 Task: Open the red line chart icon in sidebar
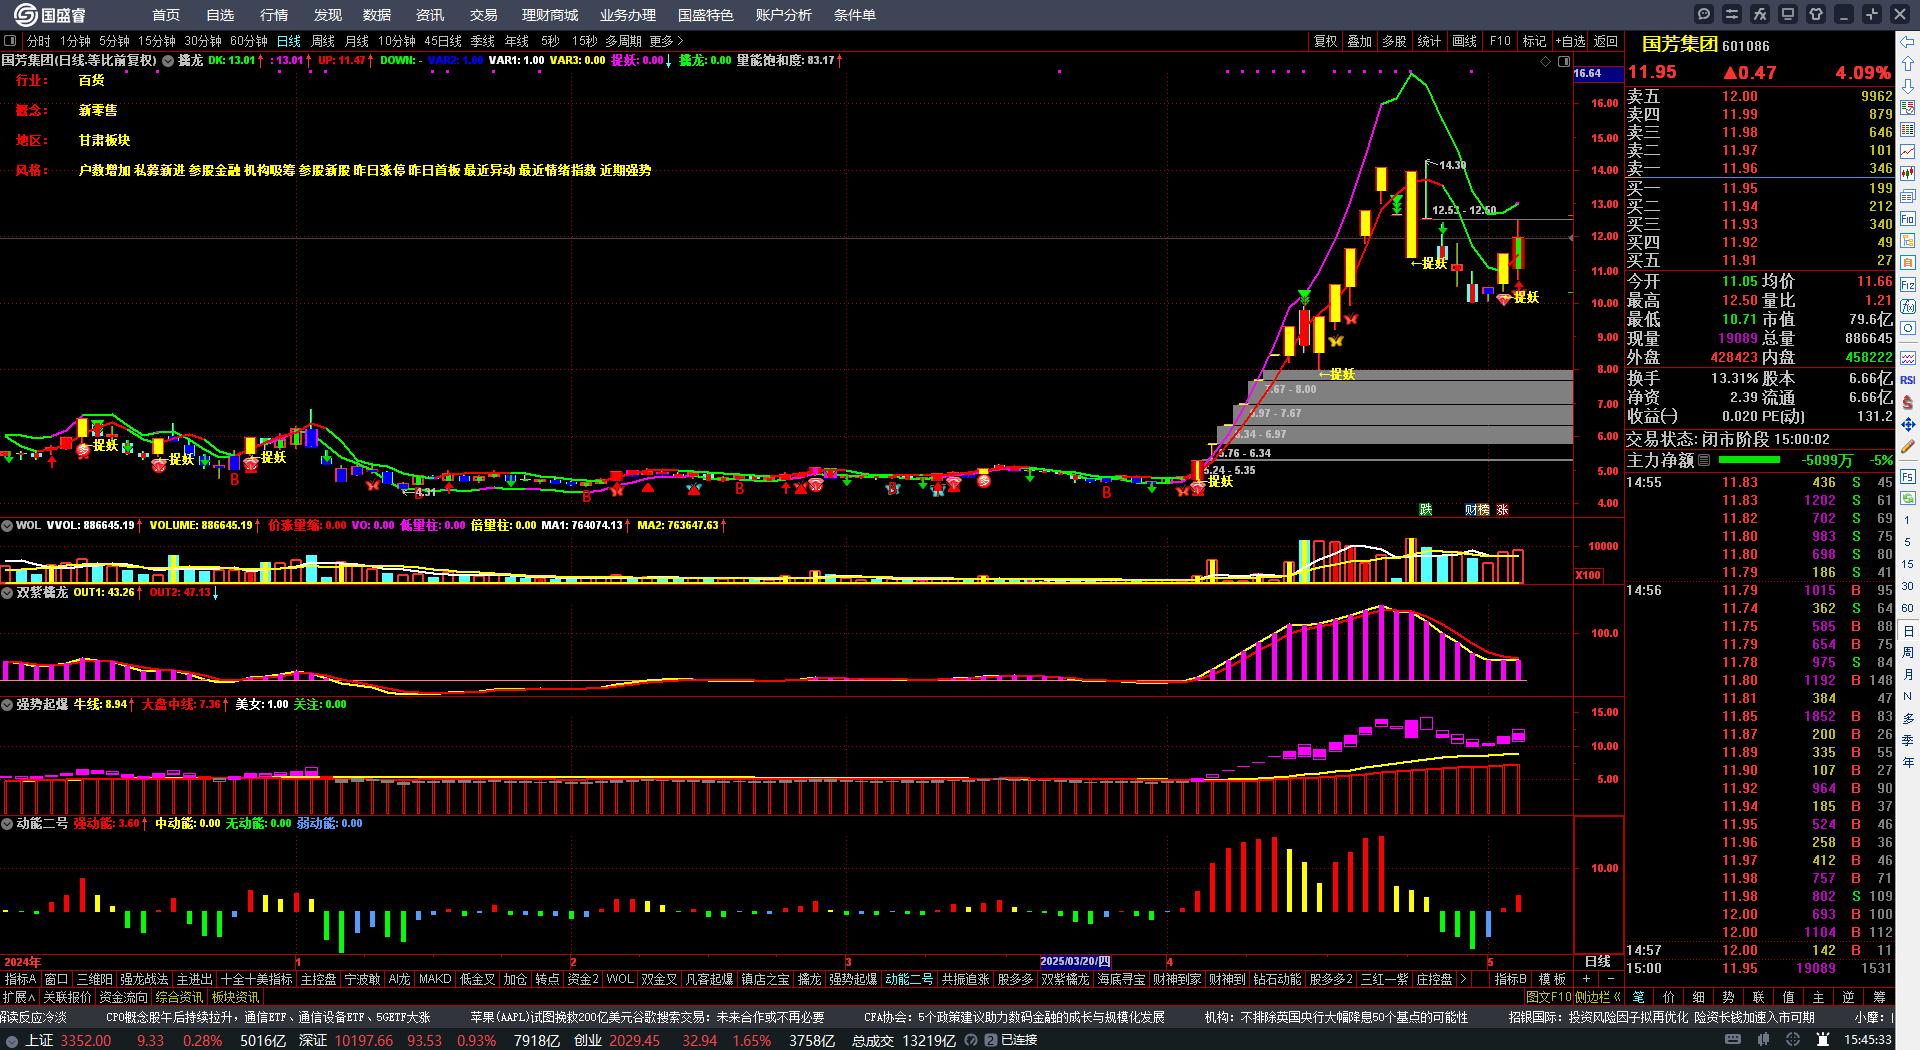tap(1908, 152)
